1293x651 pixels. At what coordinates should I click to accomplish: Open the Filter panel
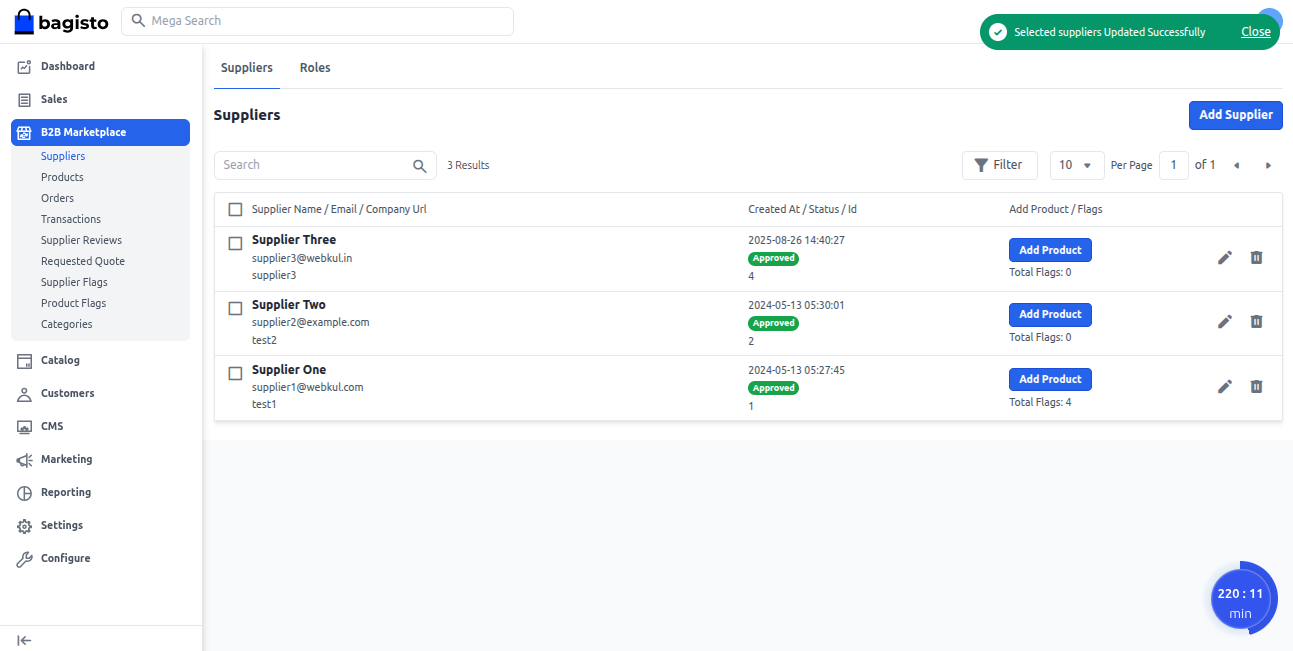tap(999, 165)
